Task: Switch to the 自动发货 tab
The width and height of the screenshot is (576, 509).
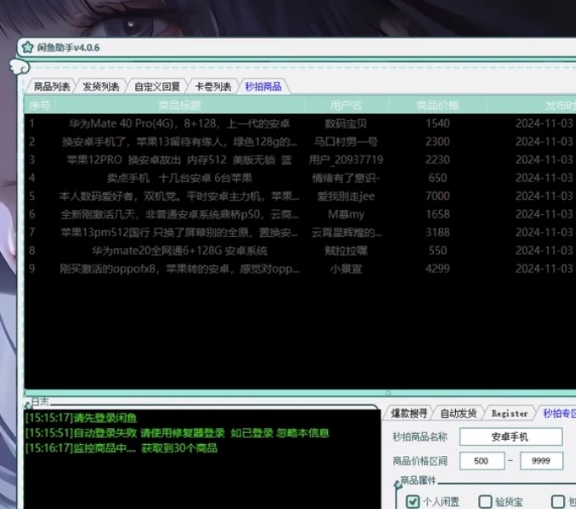Action: [x=458, y=414]
